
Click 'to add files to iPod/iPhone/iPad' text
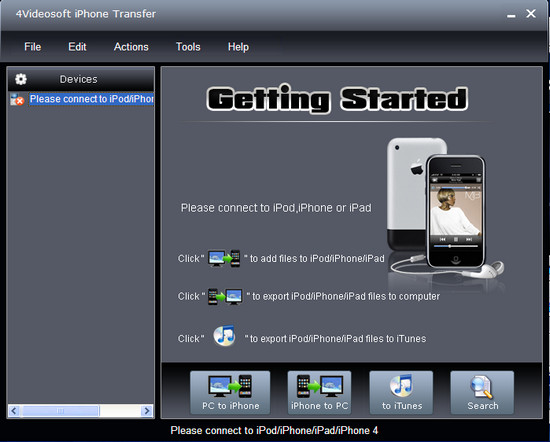coord(317,259)
